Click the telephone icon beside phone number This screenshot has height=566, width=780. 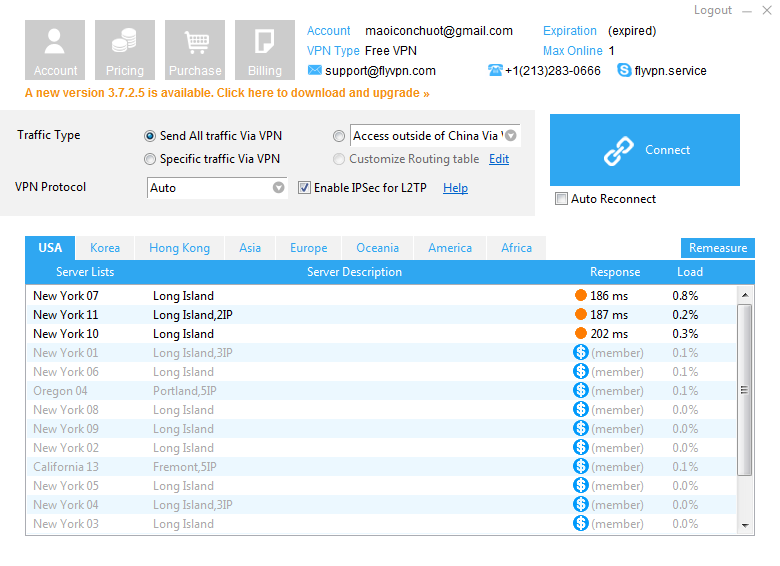[495, 71]
